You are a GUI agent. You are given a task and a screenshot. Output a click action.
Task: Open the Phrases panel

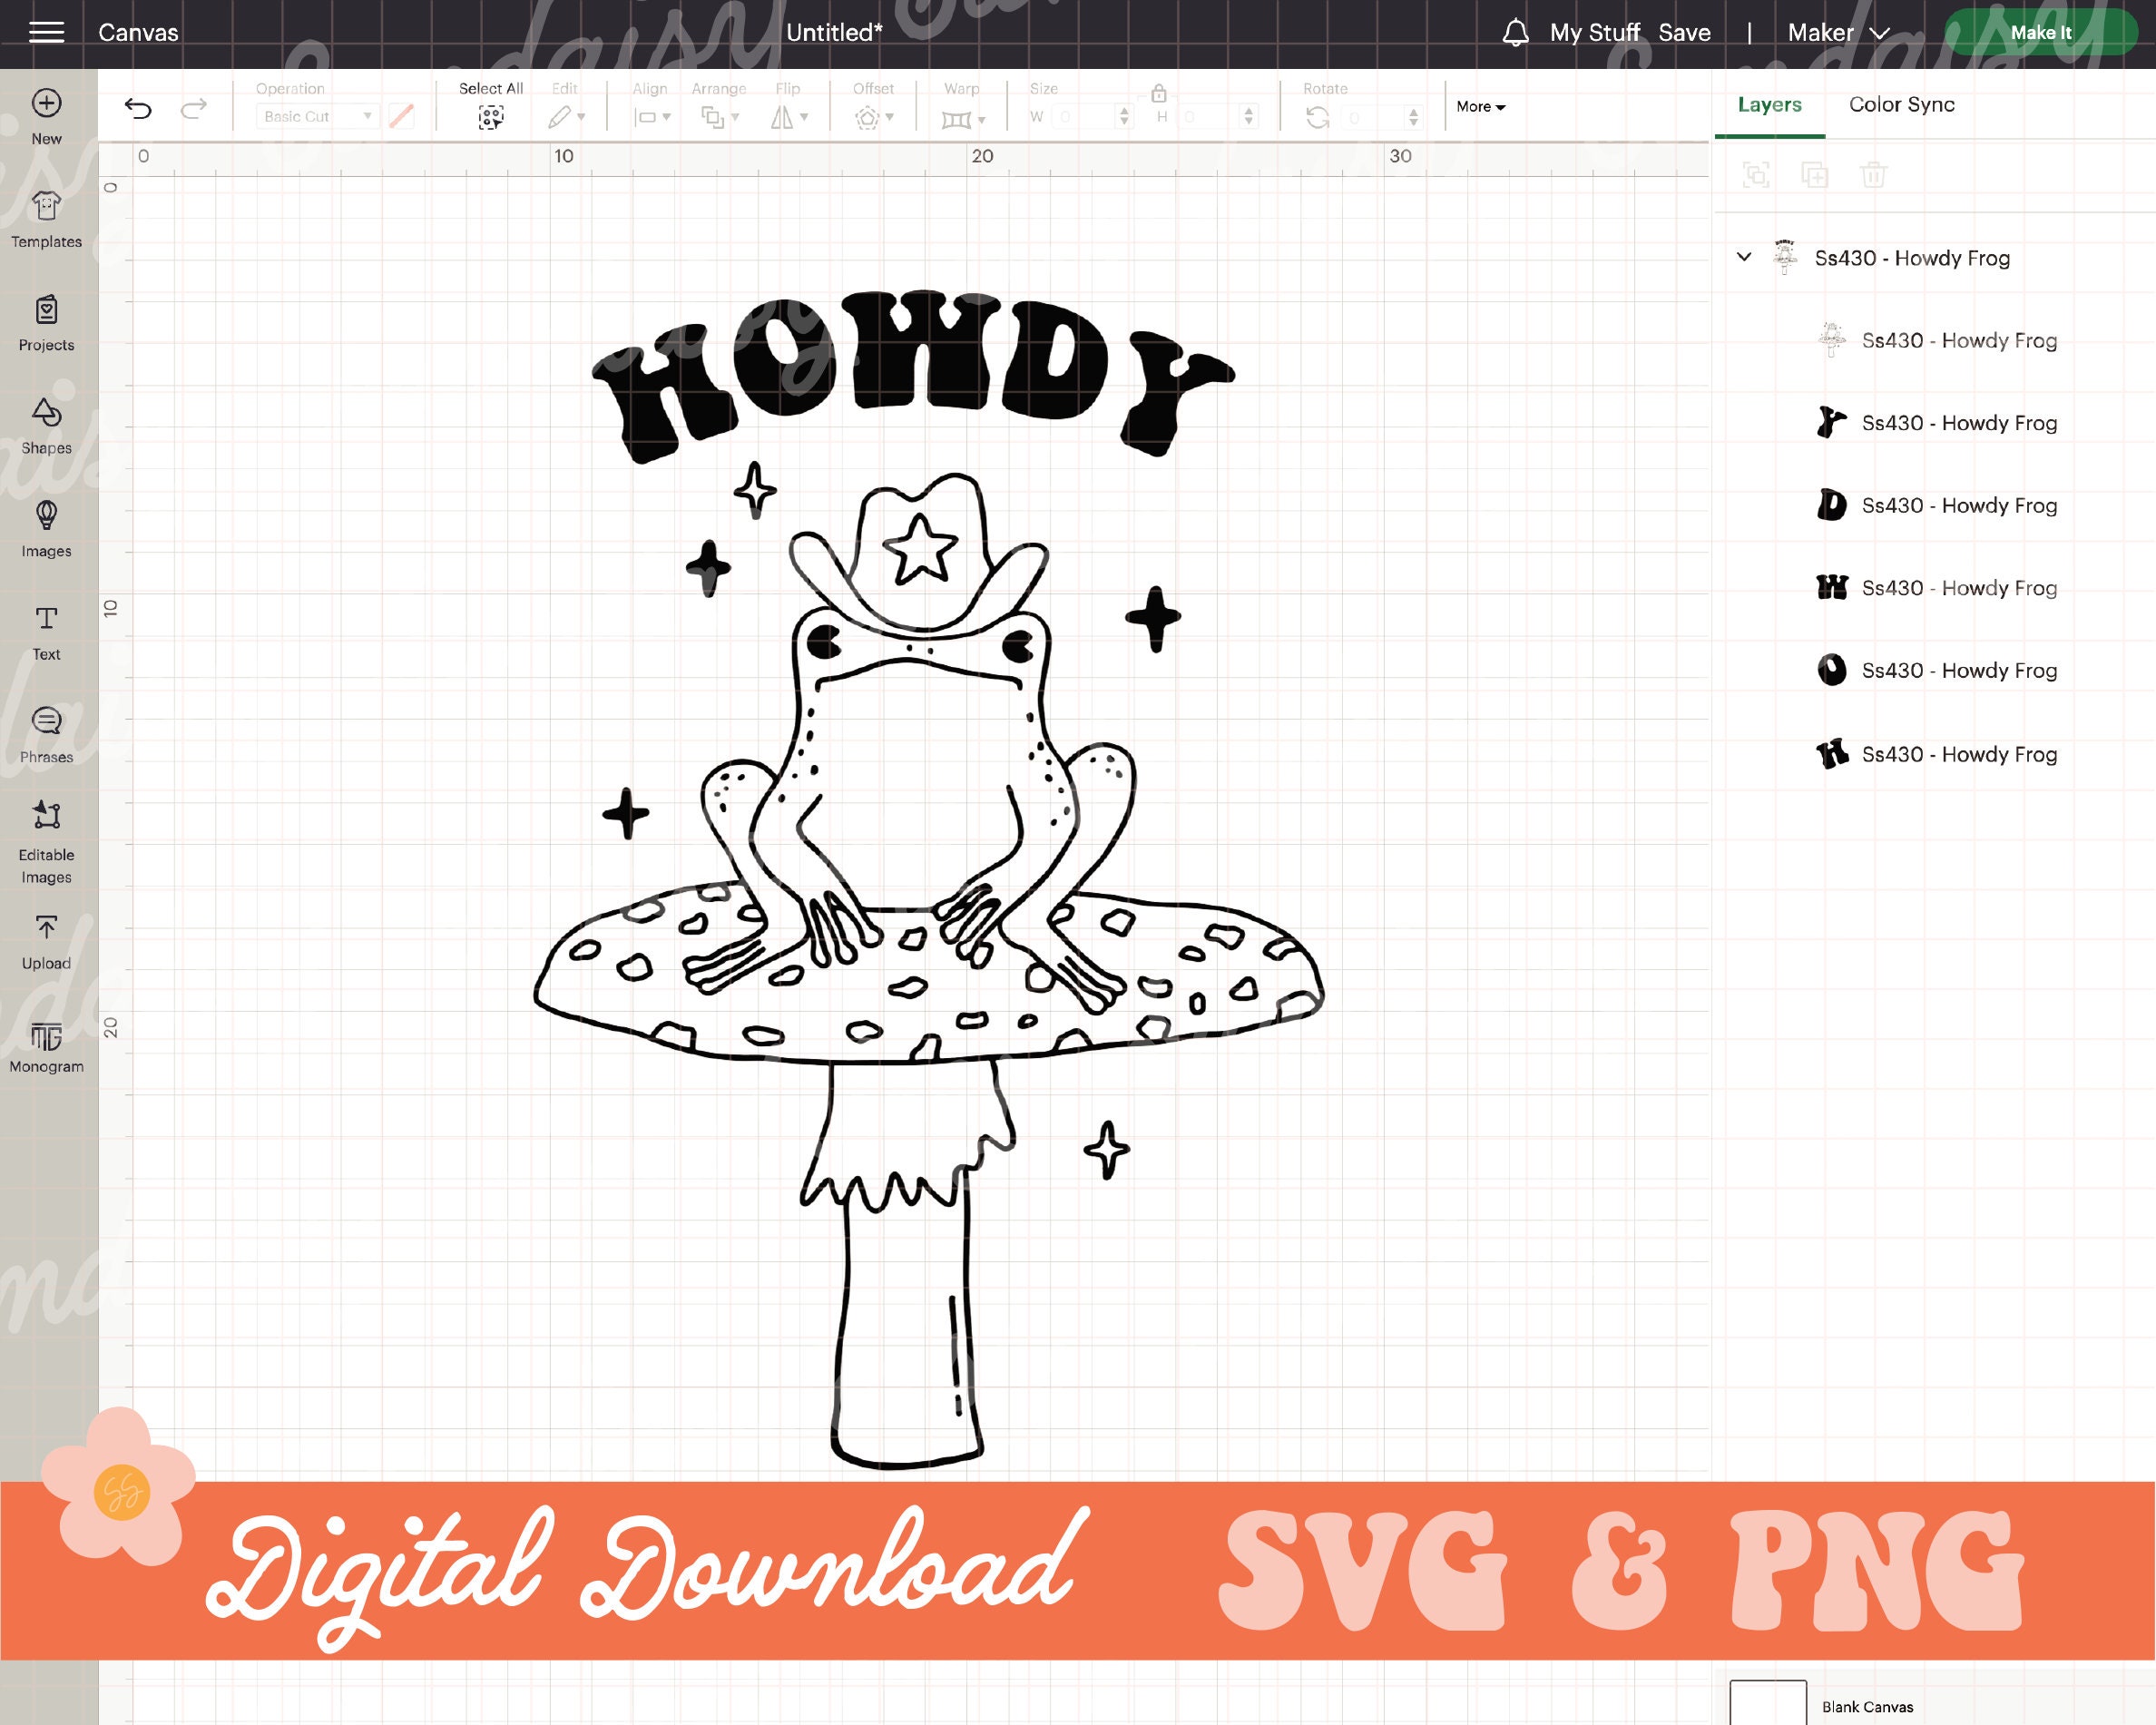click(46, 733)
